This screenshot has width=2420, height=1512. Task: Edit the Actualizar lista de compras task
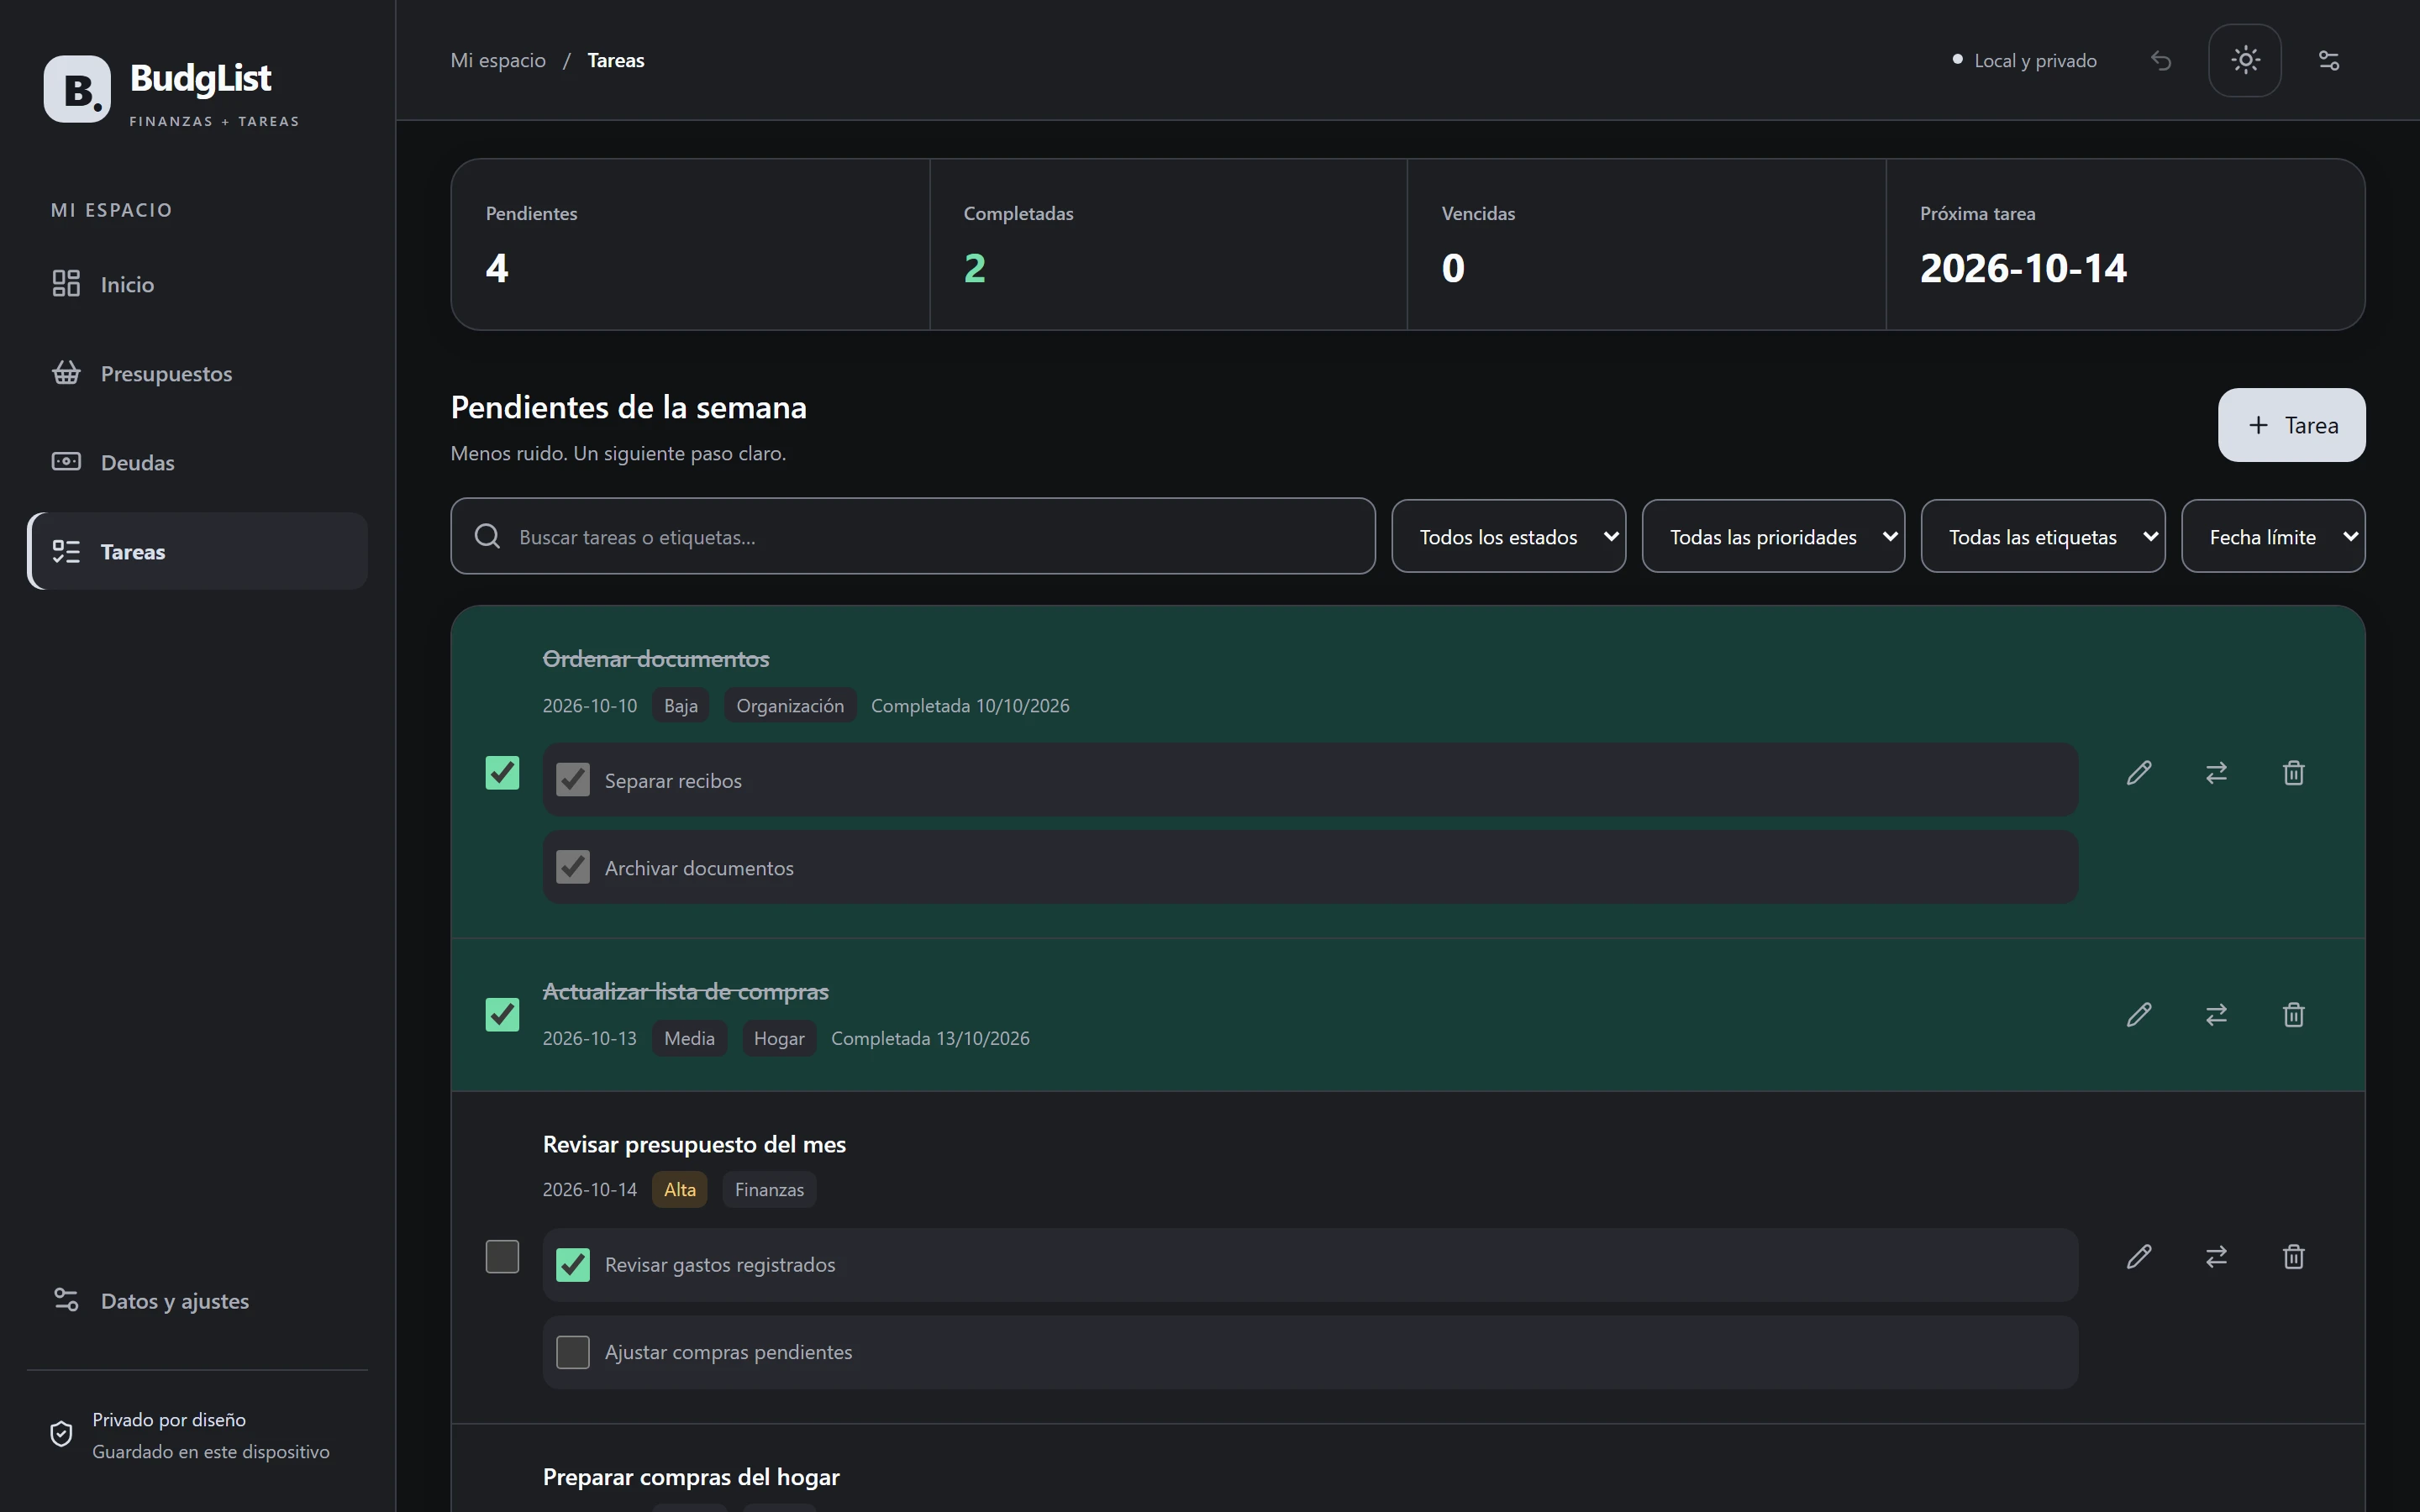tap(2139, 1015)
